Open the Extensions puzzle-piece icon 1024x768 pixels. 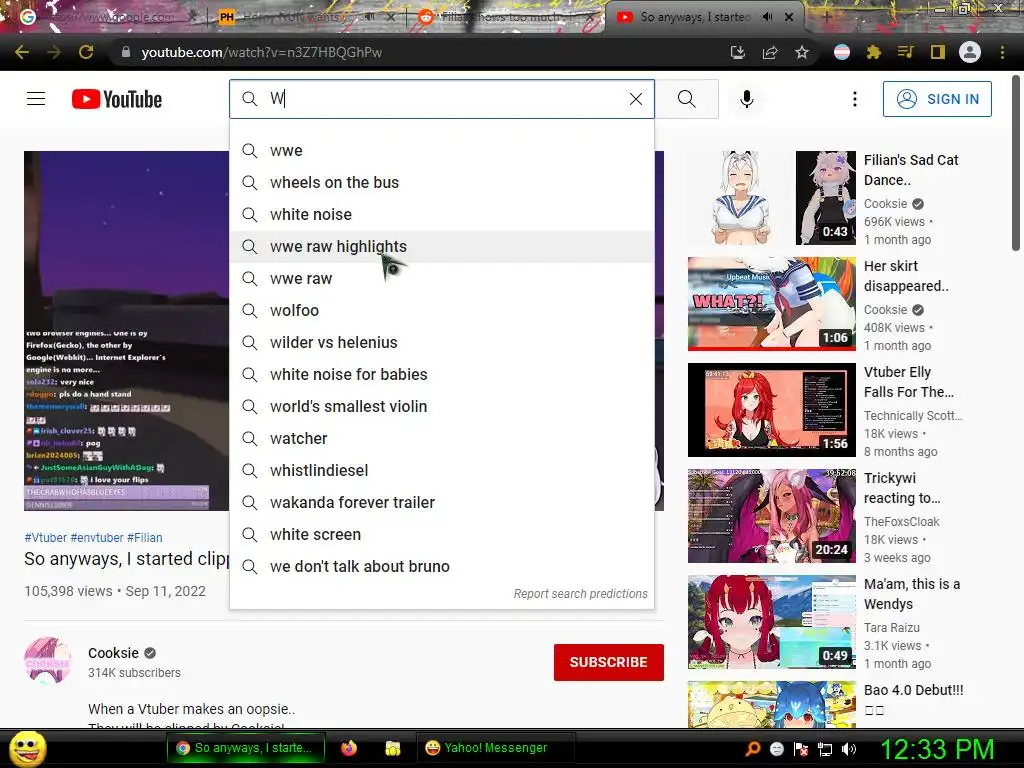click(x=873, y=52)
